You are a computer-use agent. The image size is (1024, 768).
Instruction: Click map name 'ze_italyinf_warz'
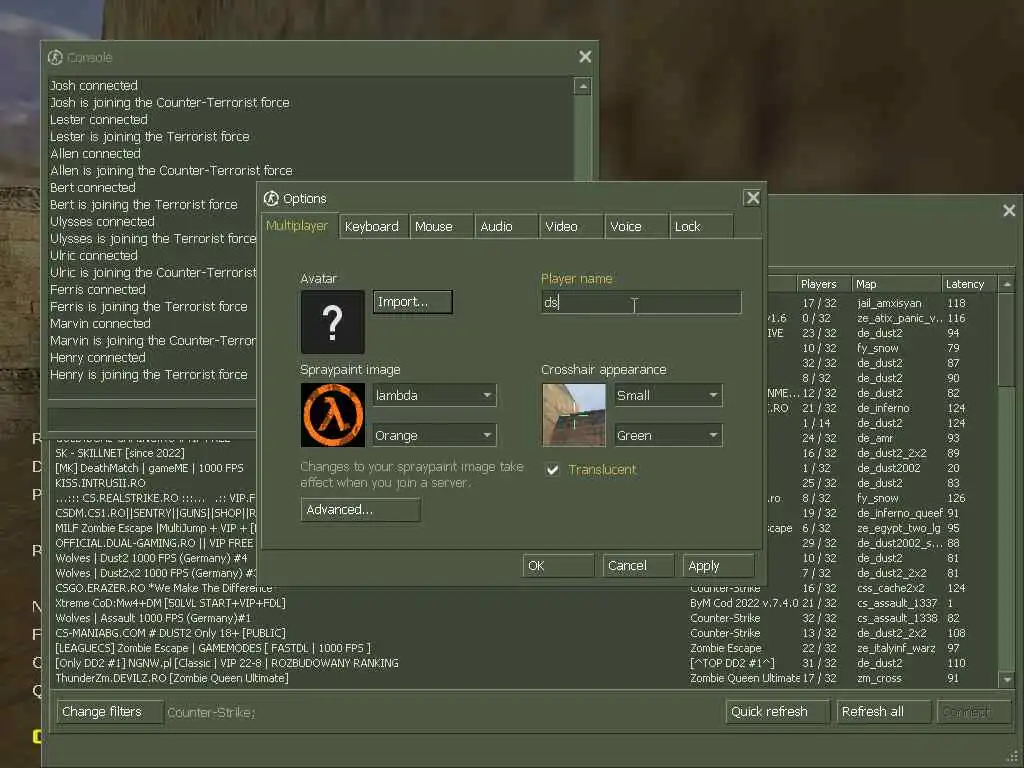coord(896,648)
